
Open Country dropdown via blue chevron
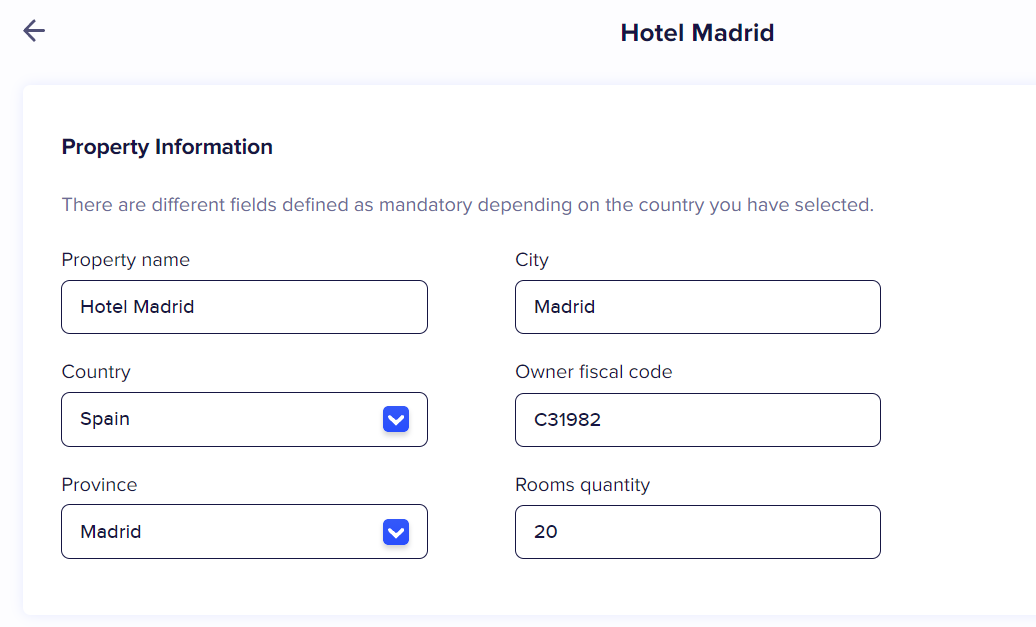tap(396, 419)
